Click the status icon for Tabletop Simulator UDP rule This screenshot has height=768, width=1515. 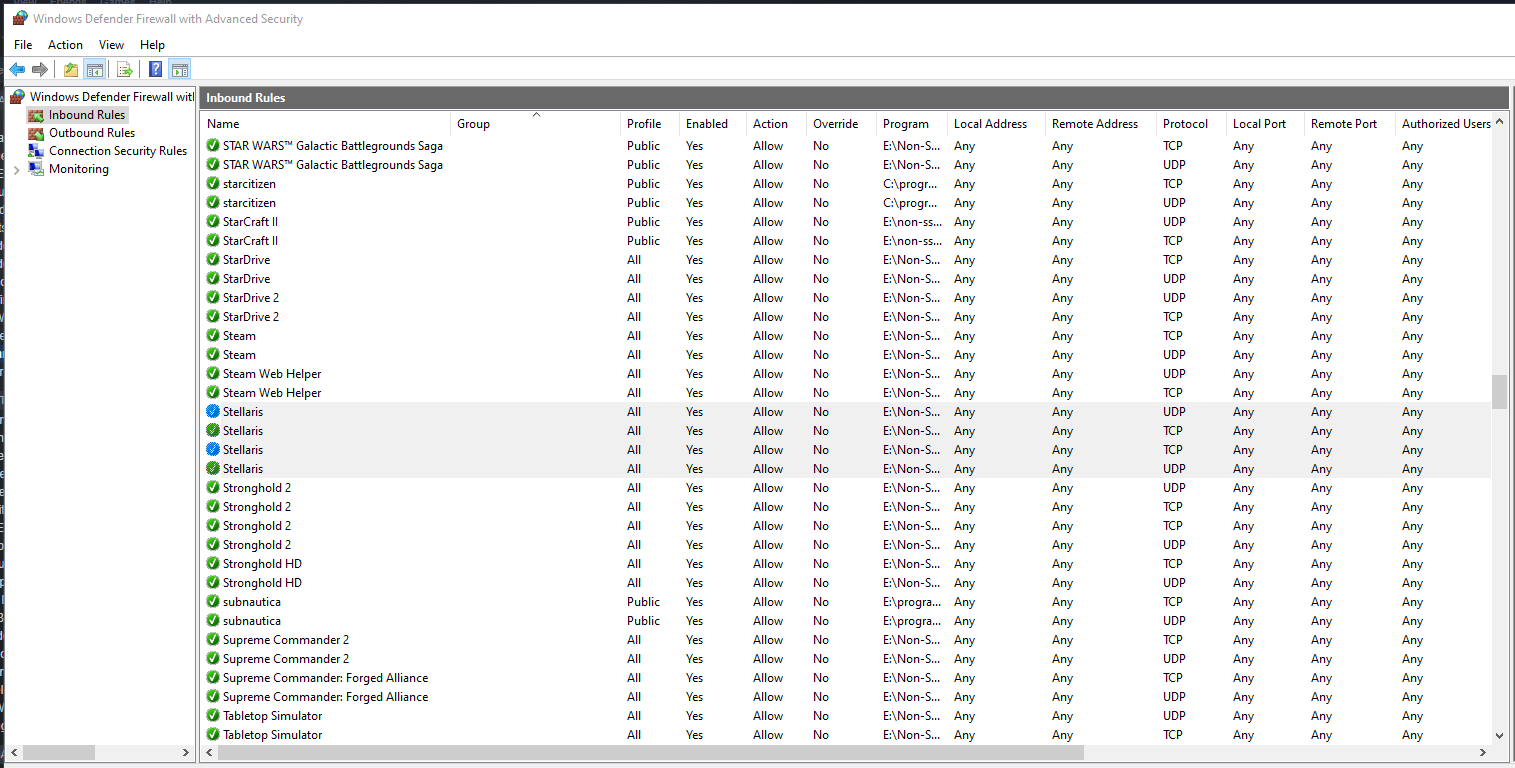coord(213,716)
